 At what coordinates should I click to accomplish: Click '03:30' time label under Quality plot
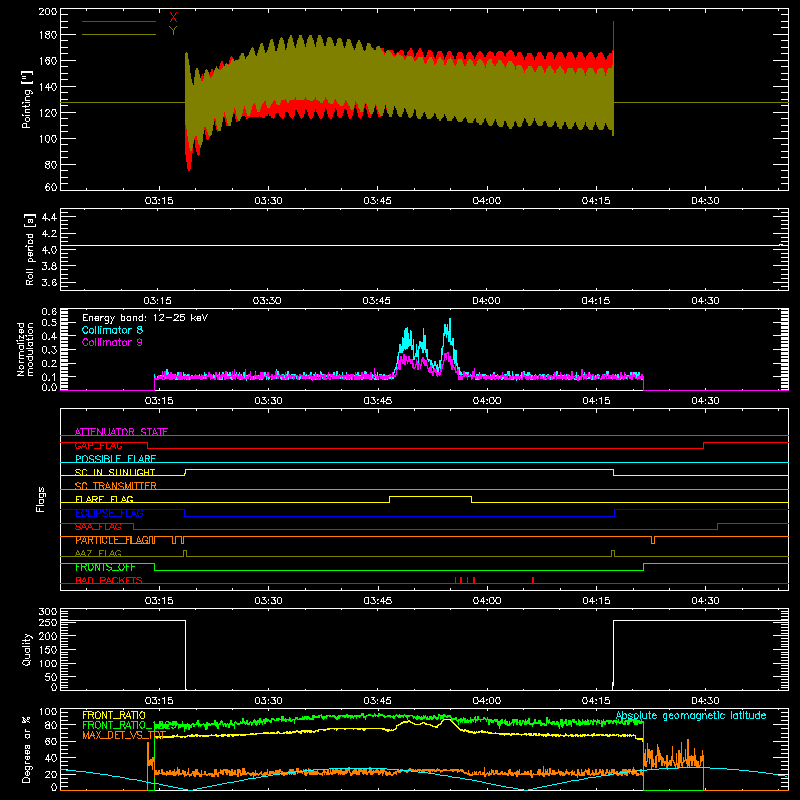[268, 701]
